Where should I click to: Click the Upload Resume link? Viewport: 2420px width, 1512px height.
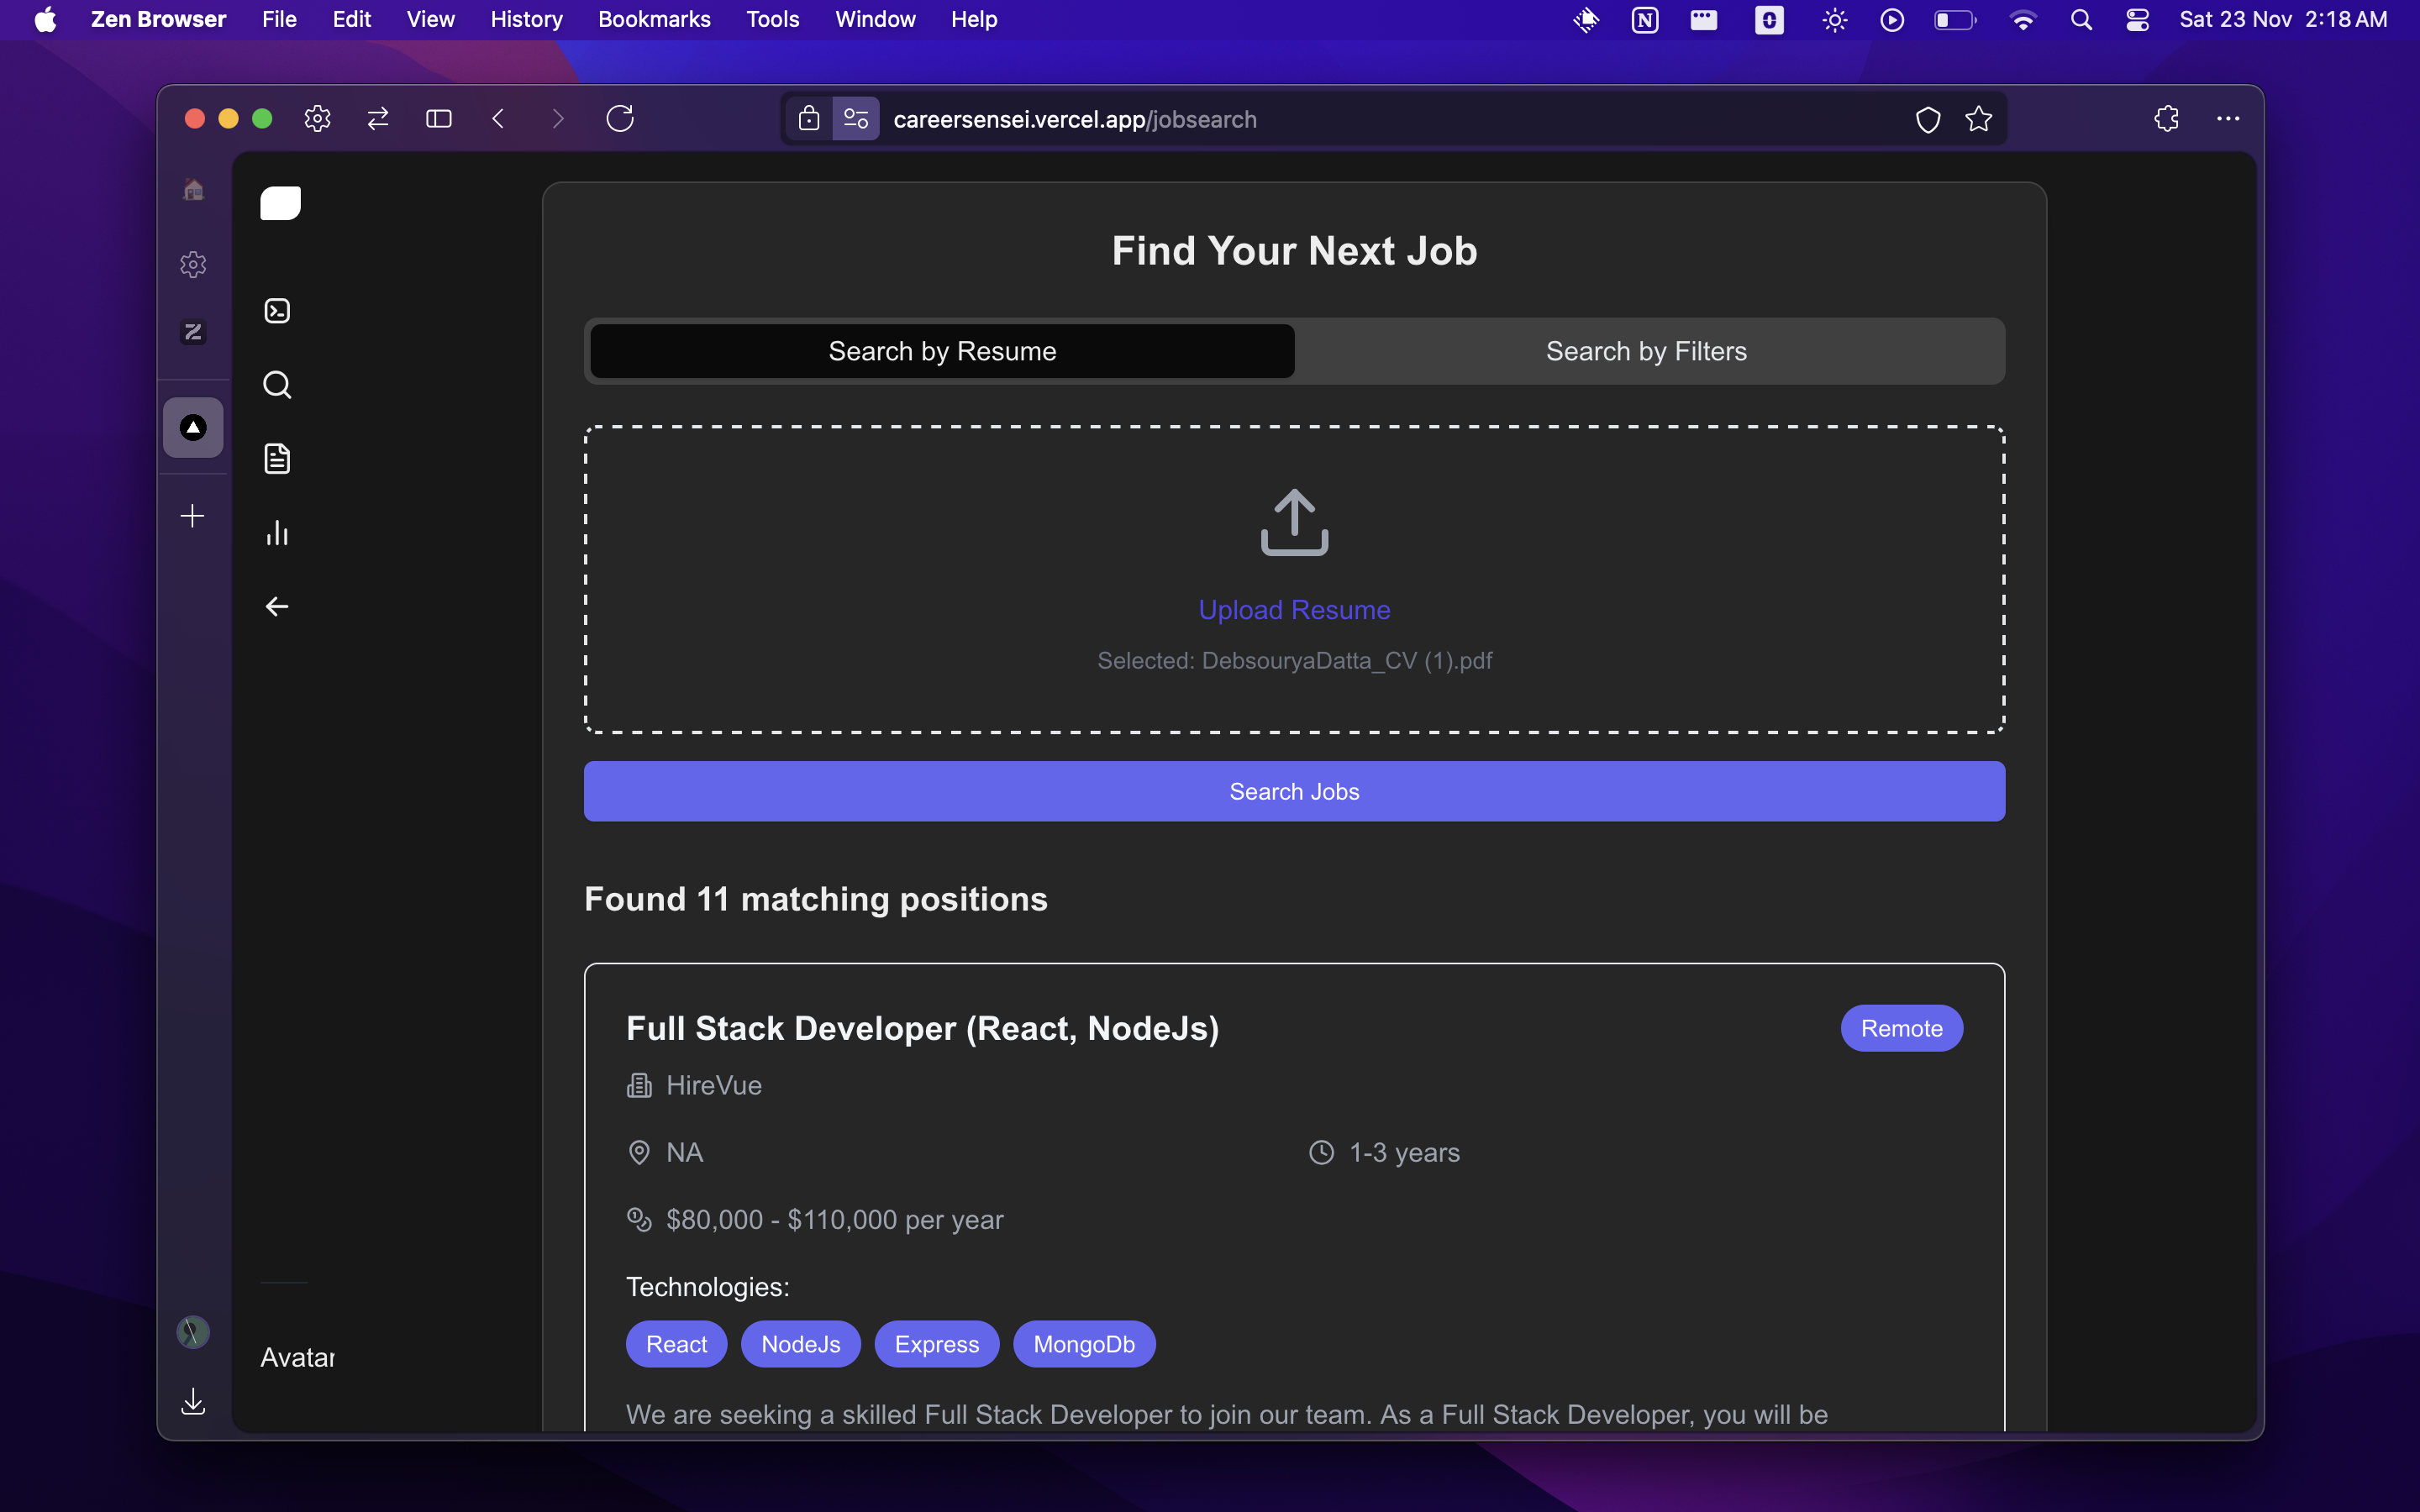(x=1294, y=610)
